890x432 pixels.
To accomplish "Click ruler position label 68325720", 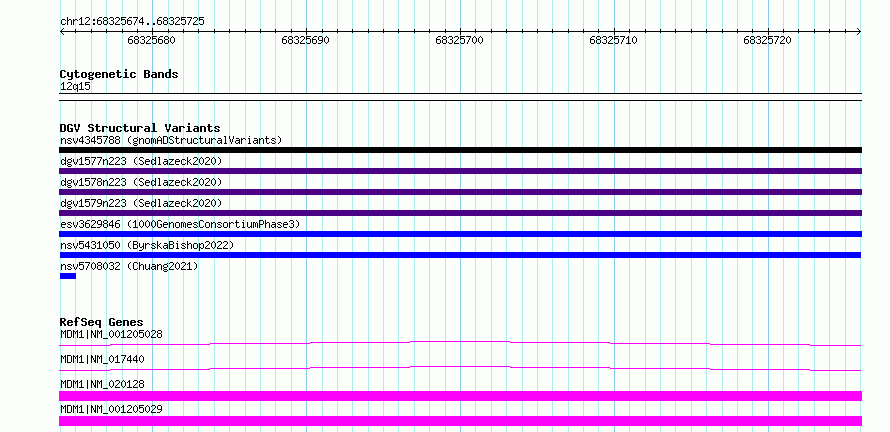I will click(x=767, y=40).
